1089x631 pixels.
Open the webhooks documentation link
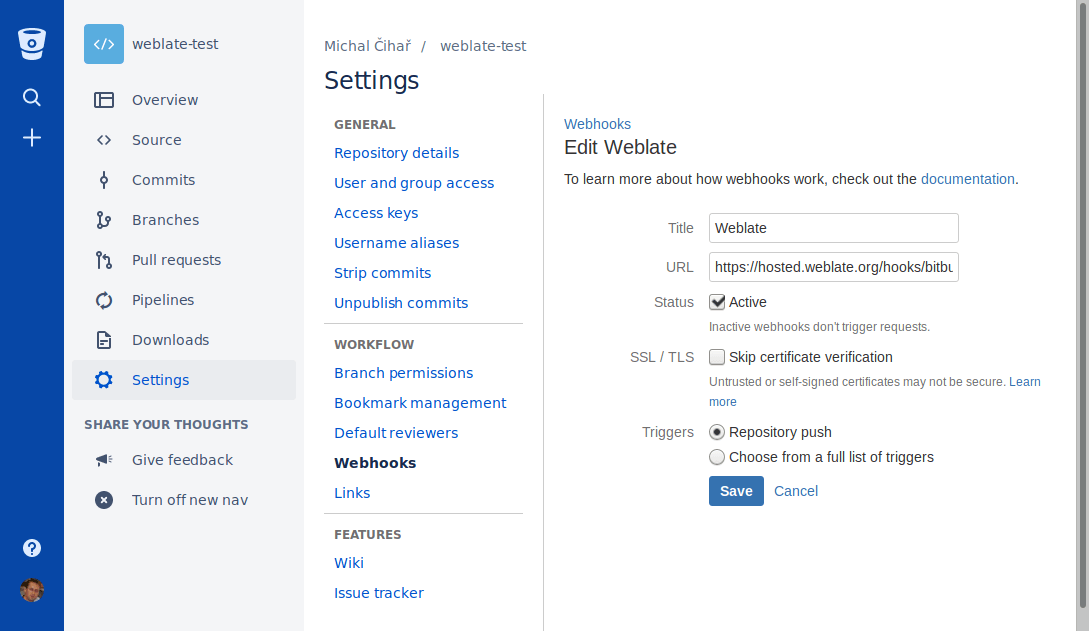tap(967, 178)
